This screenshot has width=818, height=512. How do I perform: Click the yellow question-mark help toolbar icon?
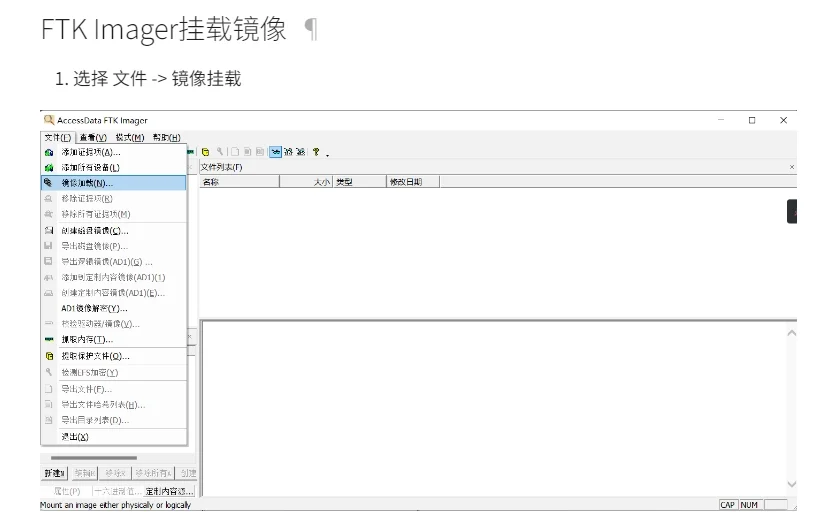[316, 152]
